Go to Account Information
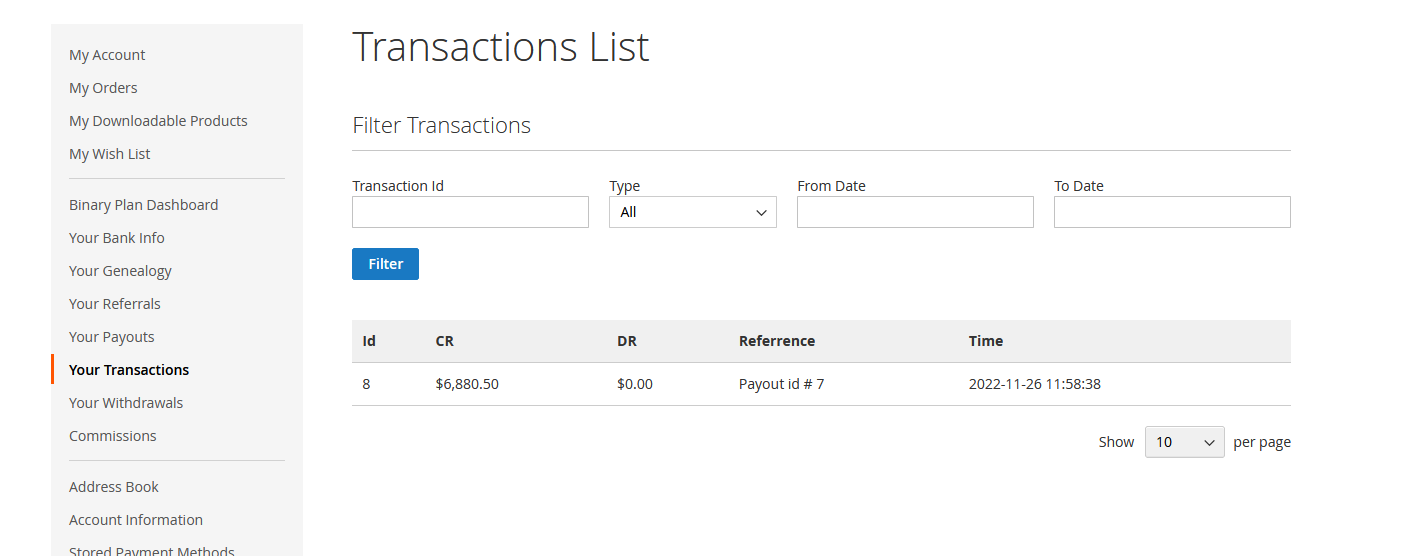Screen dimensions: 1405x556 [136, 520]
